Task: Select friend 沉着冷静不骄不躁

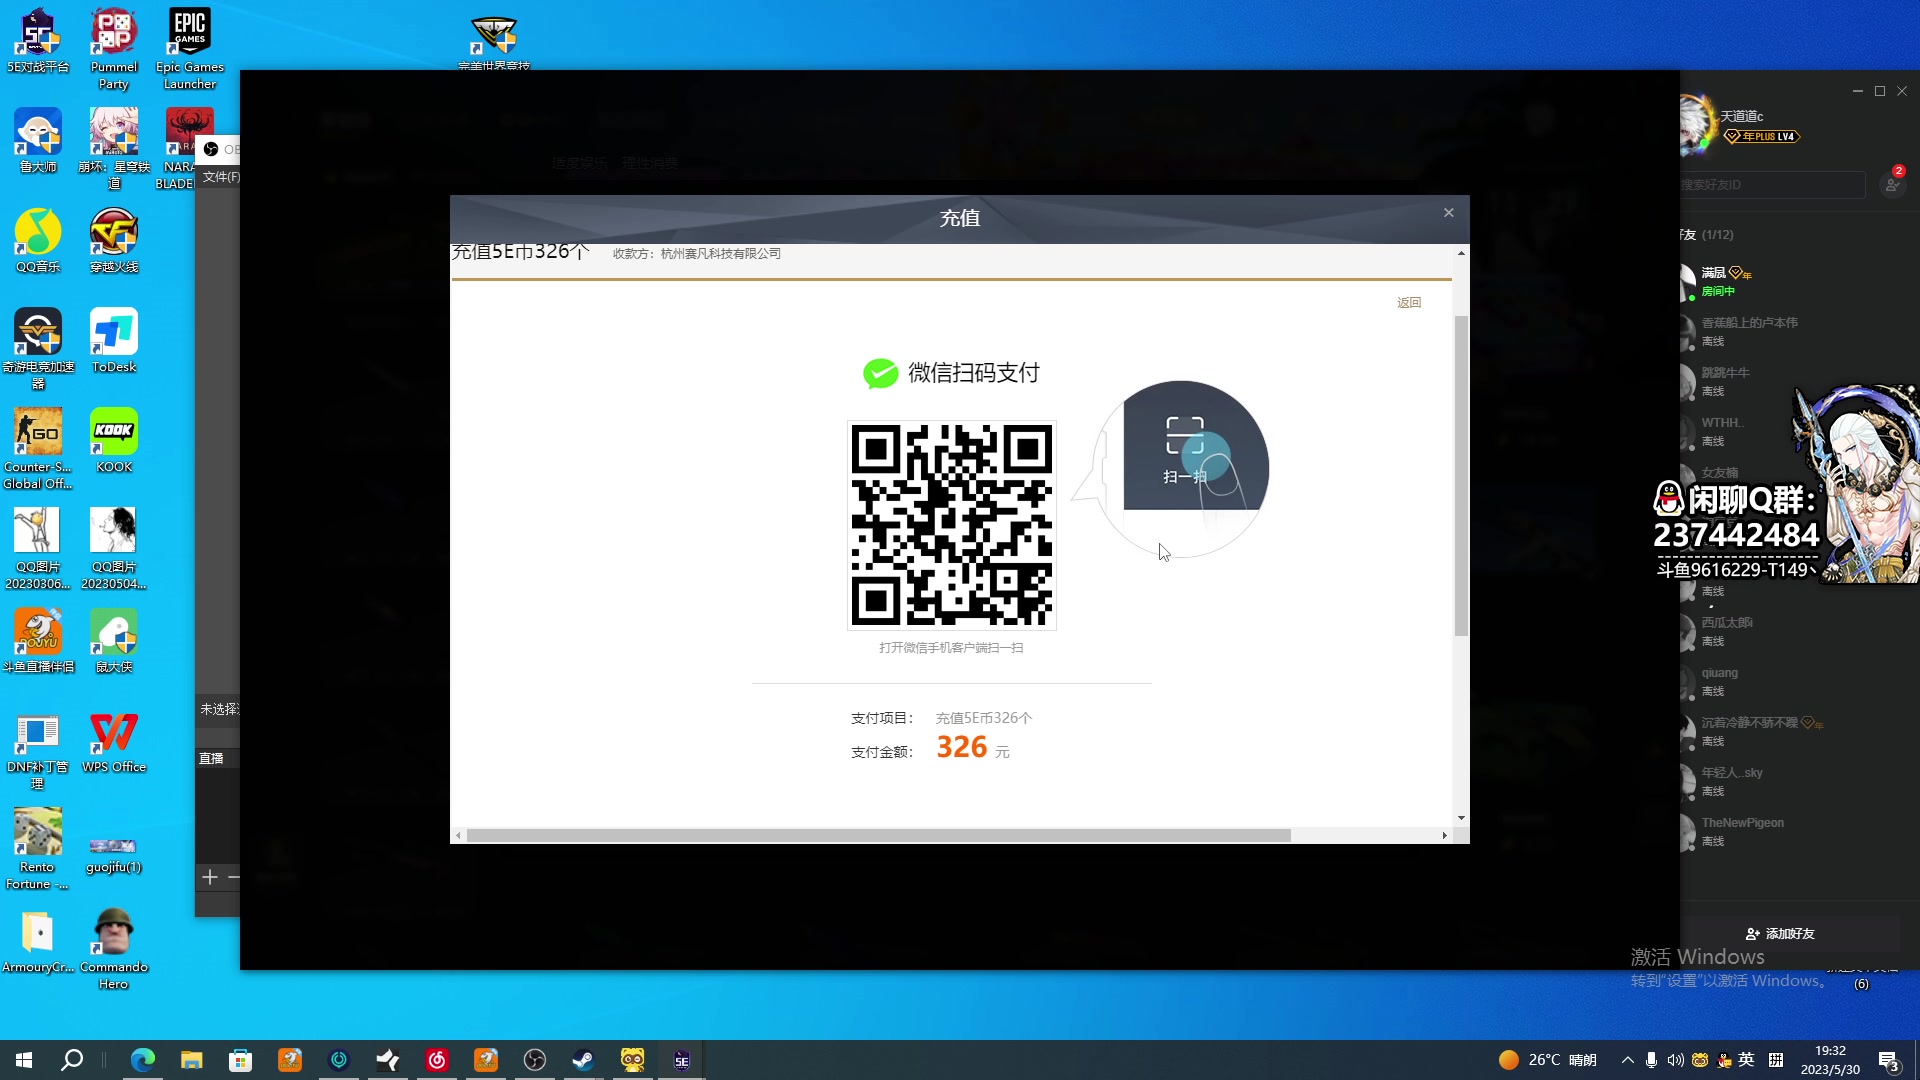Action: pos(1790,732)
